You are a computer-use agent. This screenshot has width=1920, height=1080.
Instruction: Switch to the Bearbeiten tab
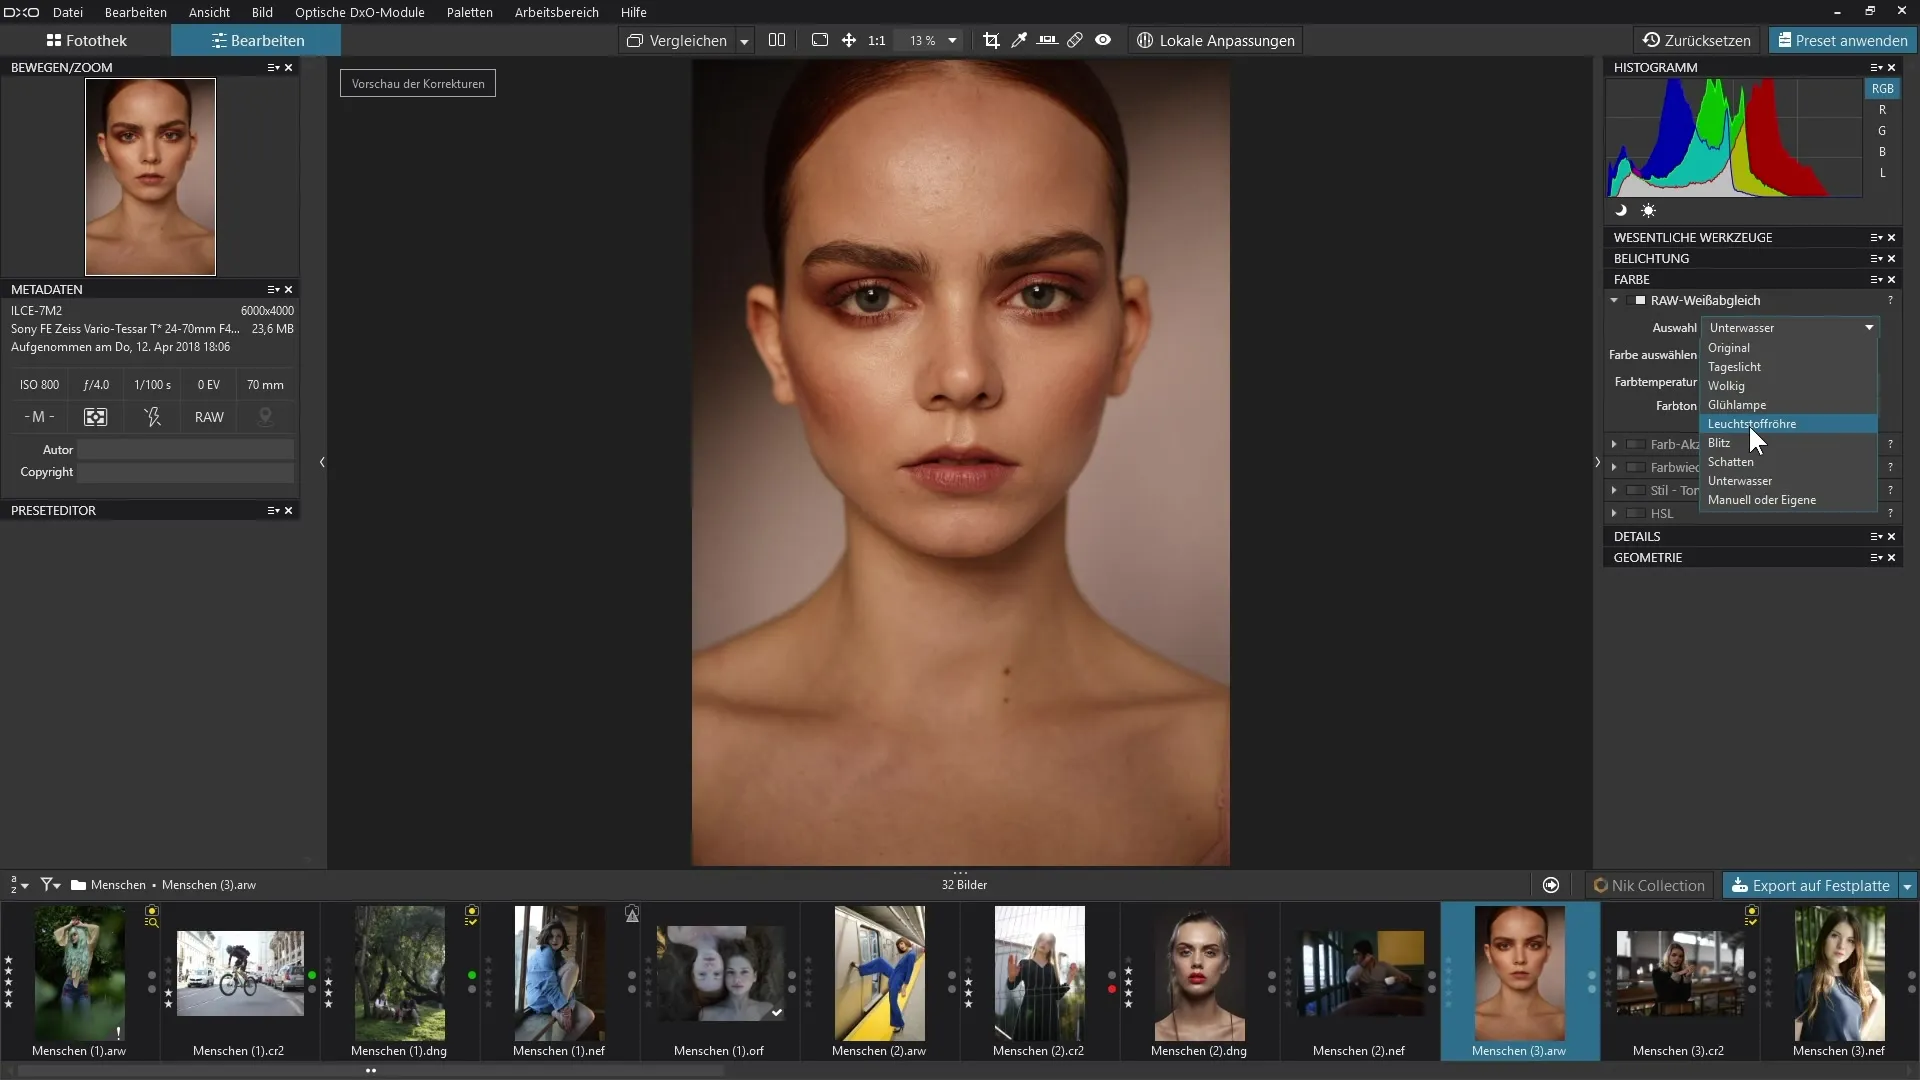click(x=257, y=40)
